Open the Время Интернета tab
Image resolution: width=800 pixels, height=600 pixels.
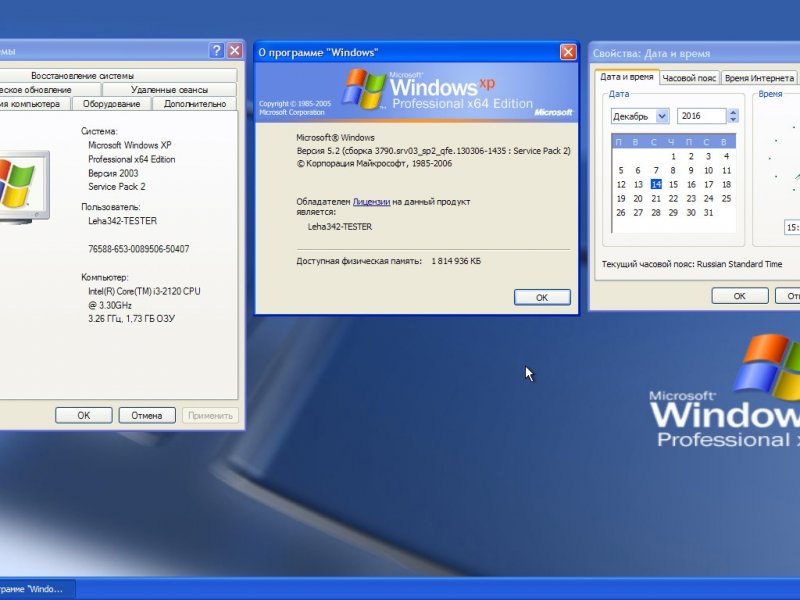(759, 78)
